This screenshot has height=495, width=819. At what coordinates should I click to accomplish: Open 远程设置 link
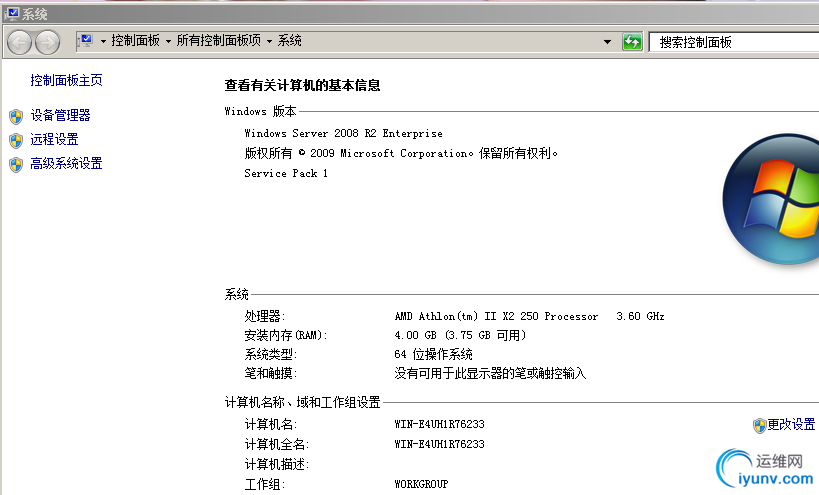[x=54, y=139]
